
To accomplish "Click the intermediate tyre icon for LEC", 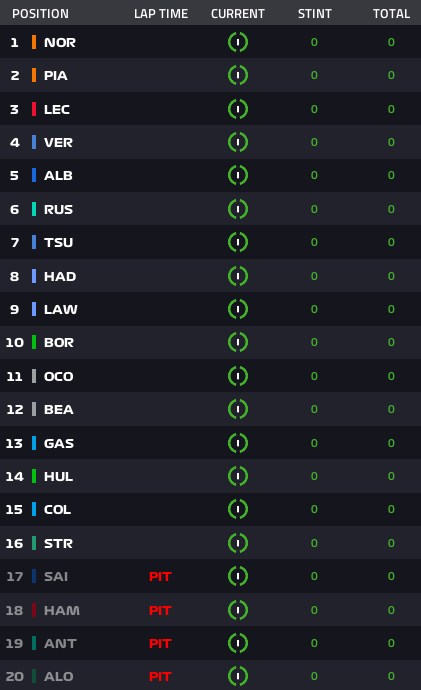I will [x=238, y=109].
